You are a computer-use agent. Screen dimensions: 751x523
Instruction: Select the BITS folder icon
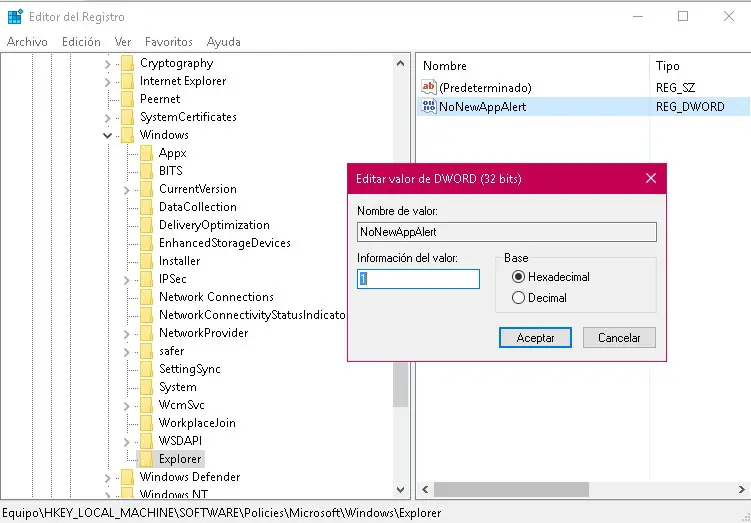pyautogui.click(x=147, y=171)
